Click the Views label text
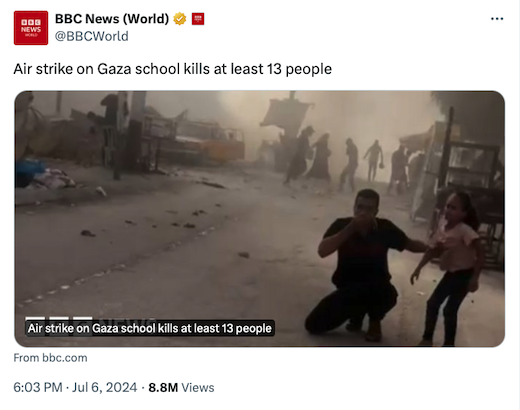The image size is (520, 410). pyautogui.click(x=198, y=387)
